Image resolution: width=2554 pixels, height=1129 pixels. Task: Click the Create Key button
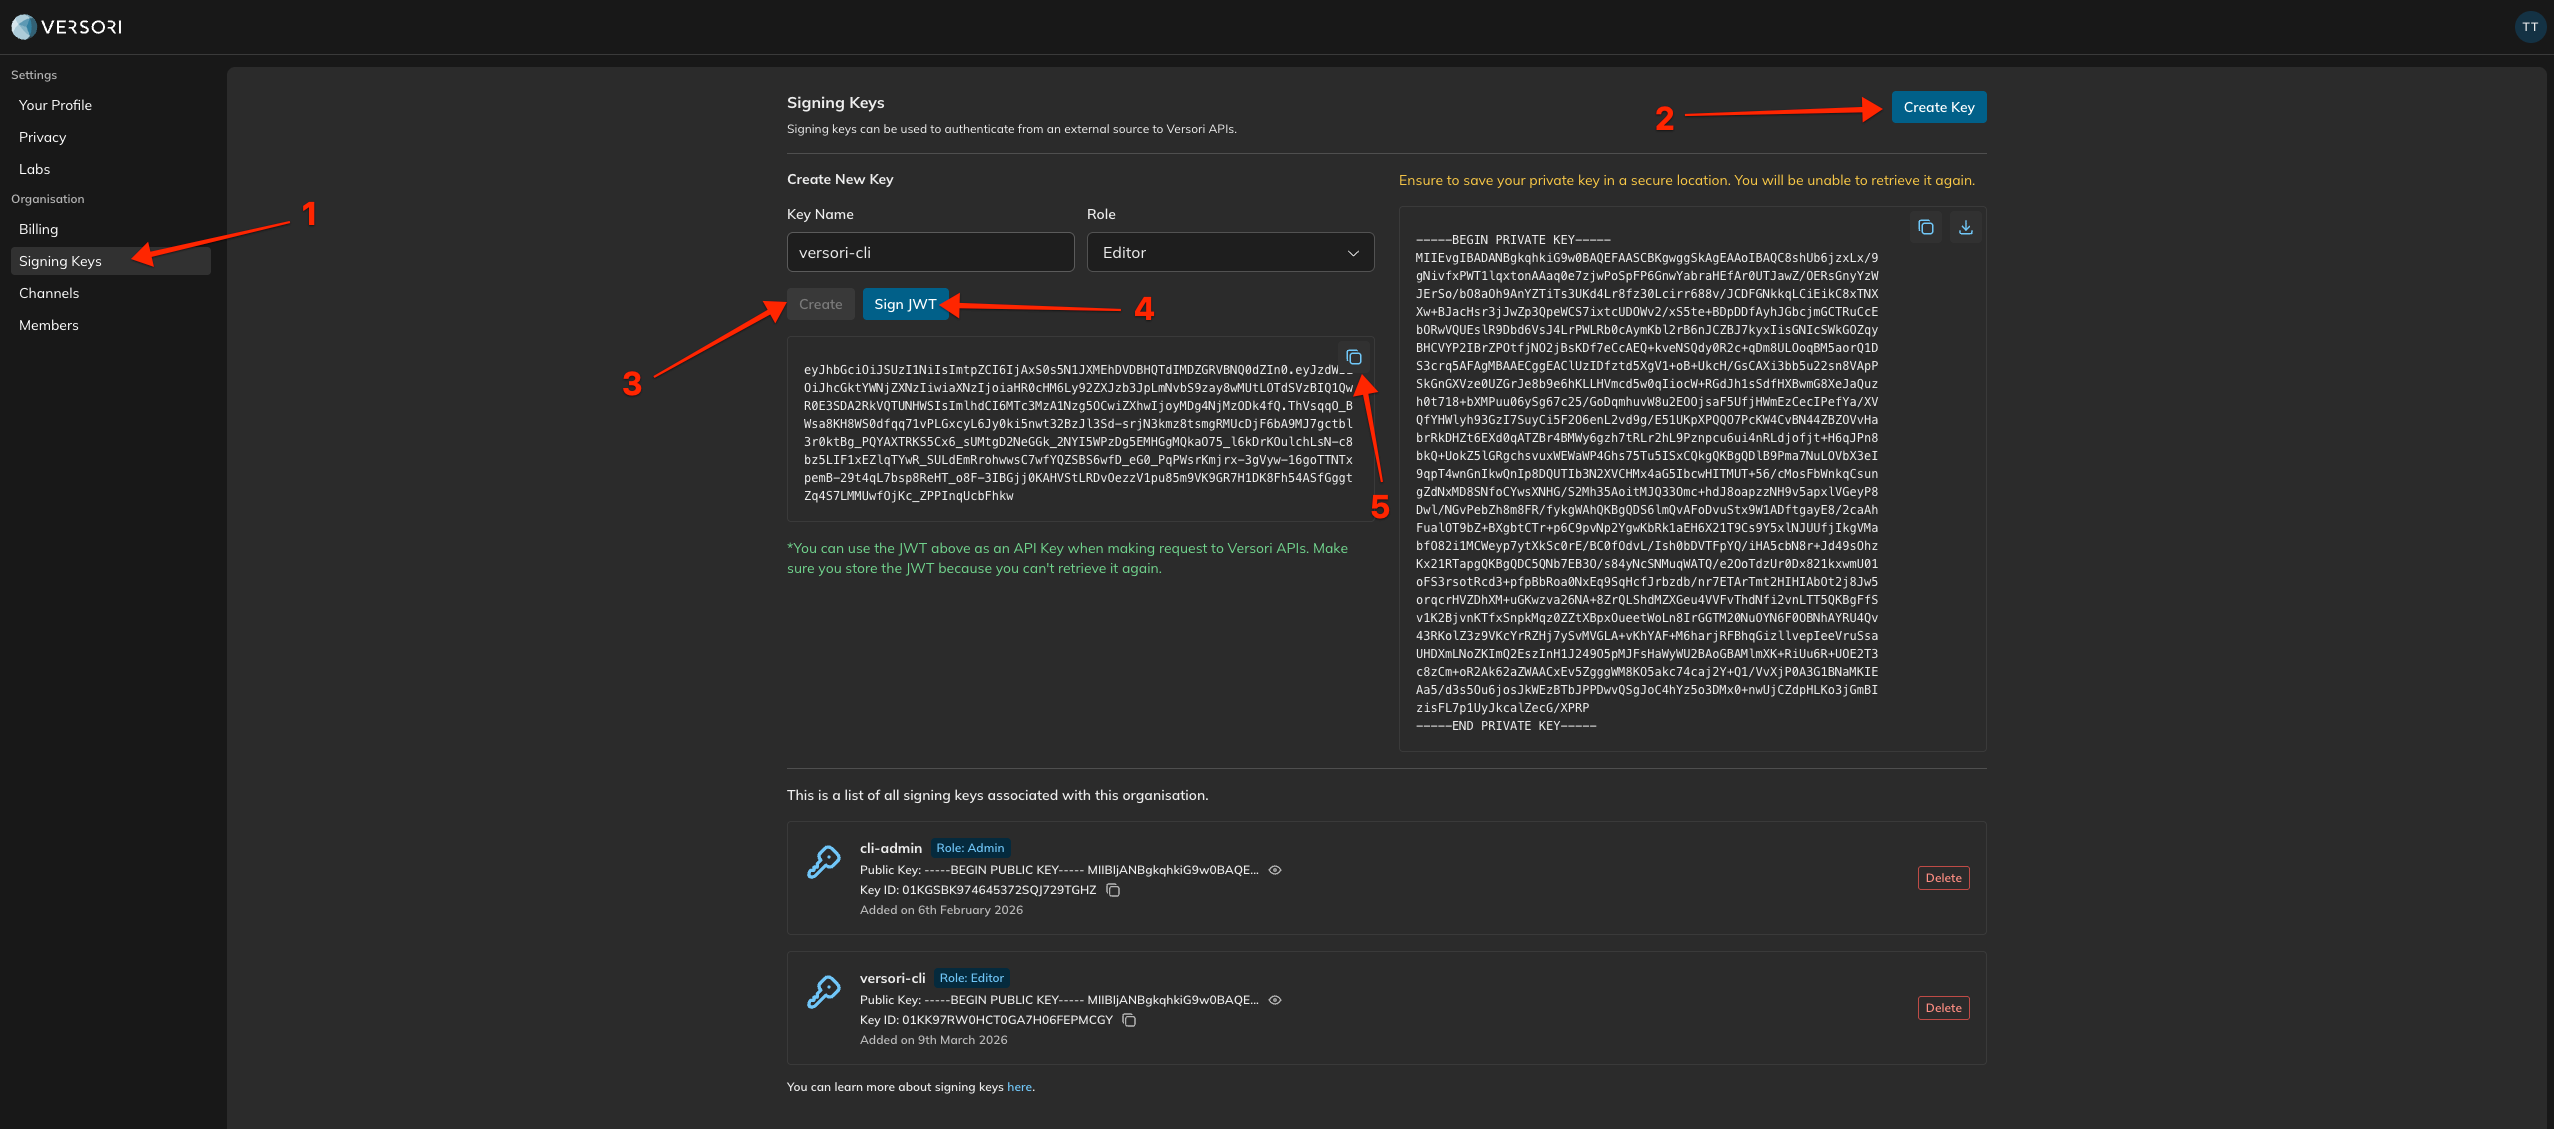(1938, 107)
